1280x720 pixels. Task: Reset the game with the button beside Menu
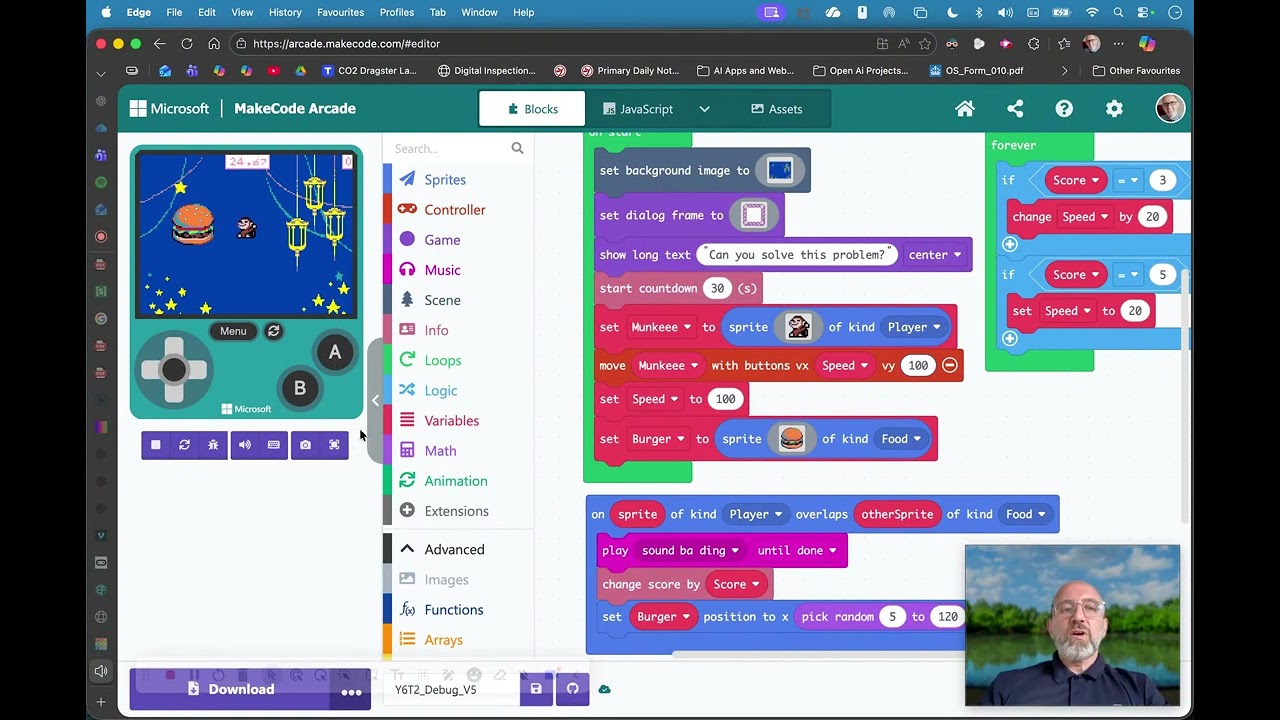(x=273, y=331)
